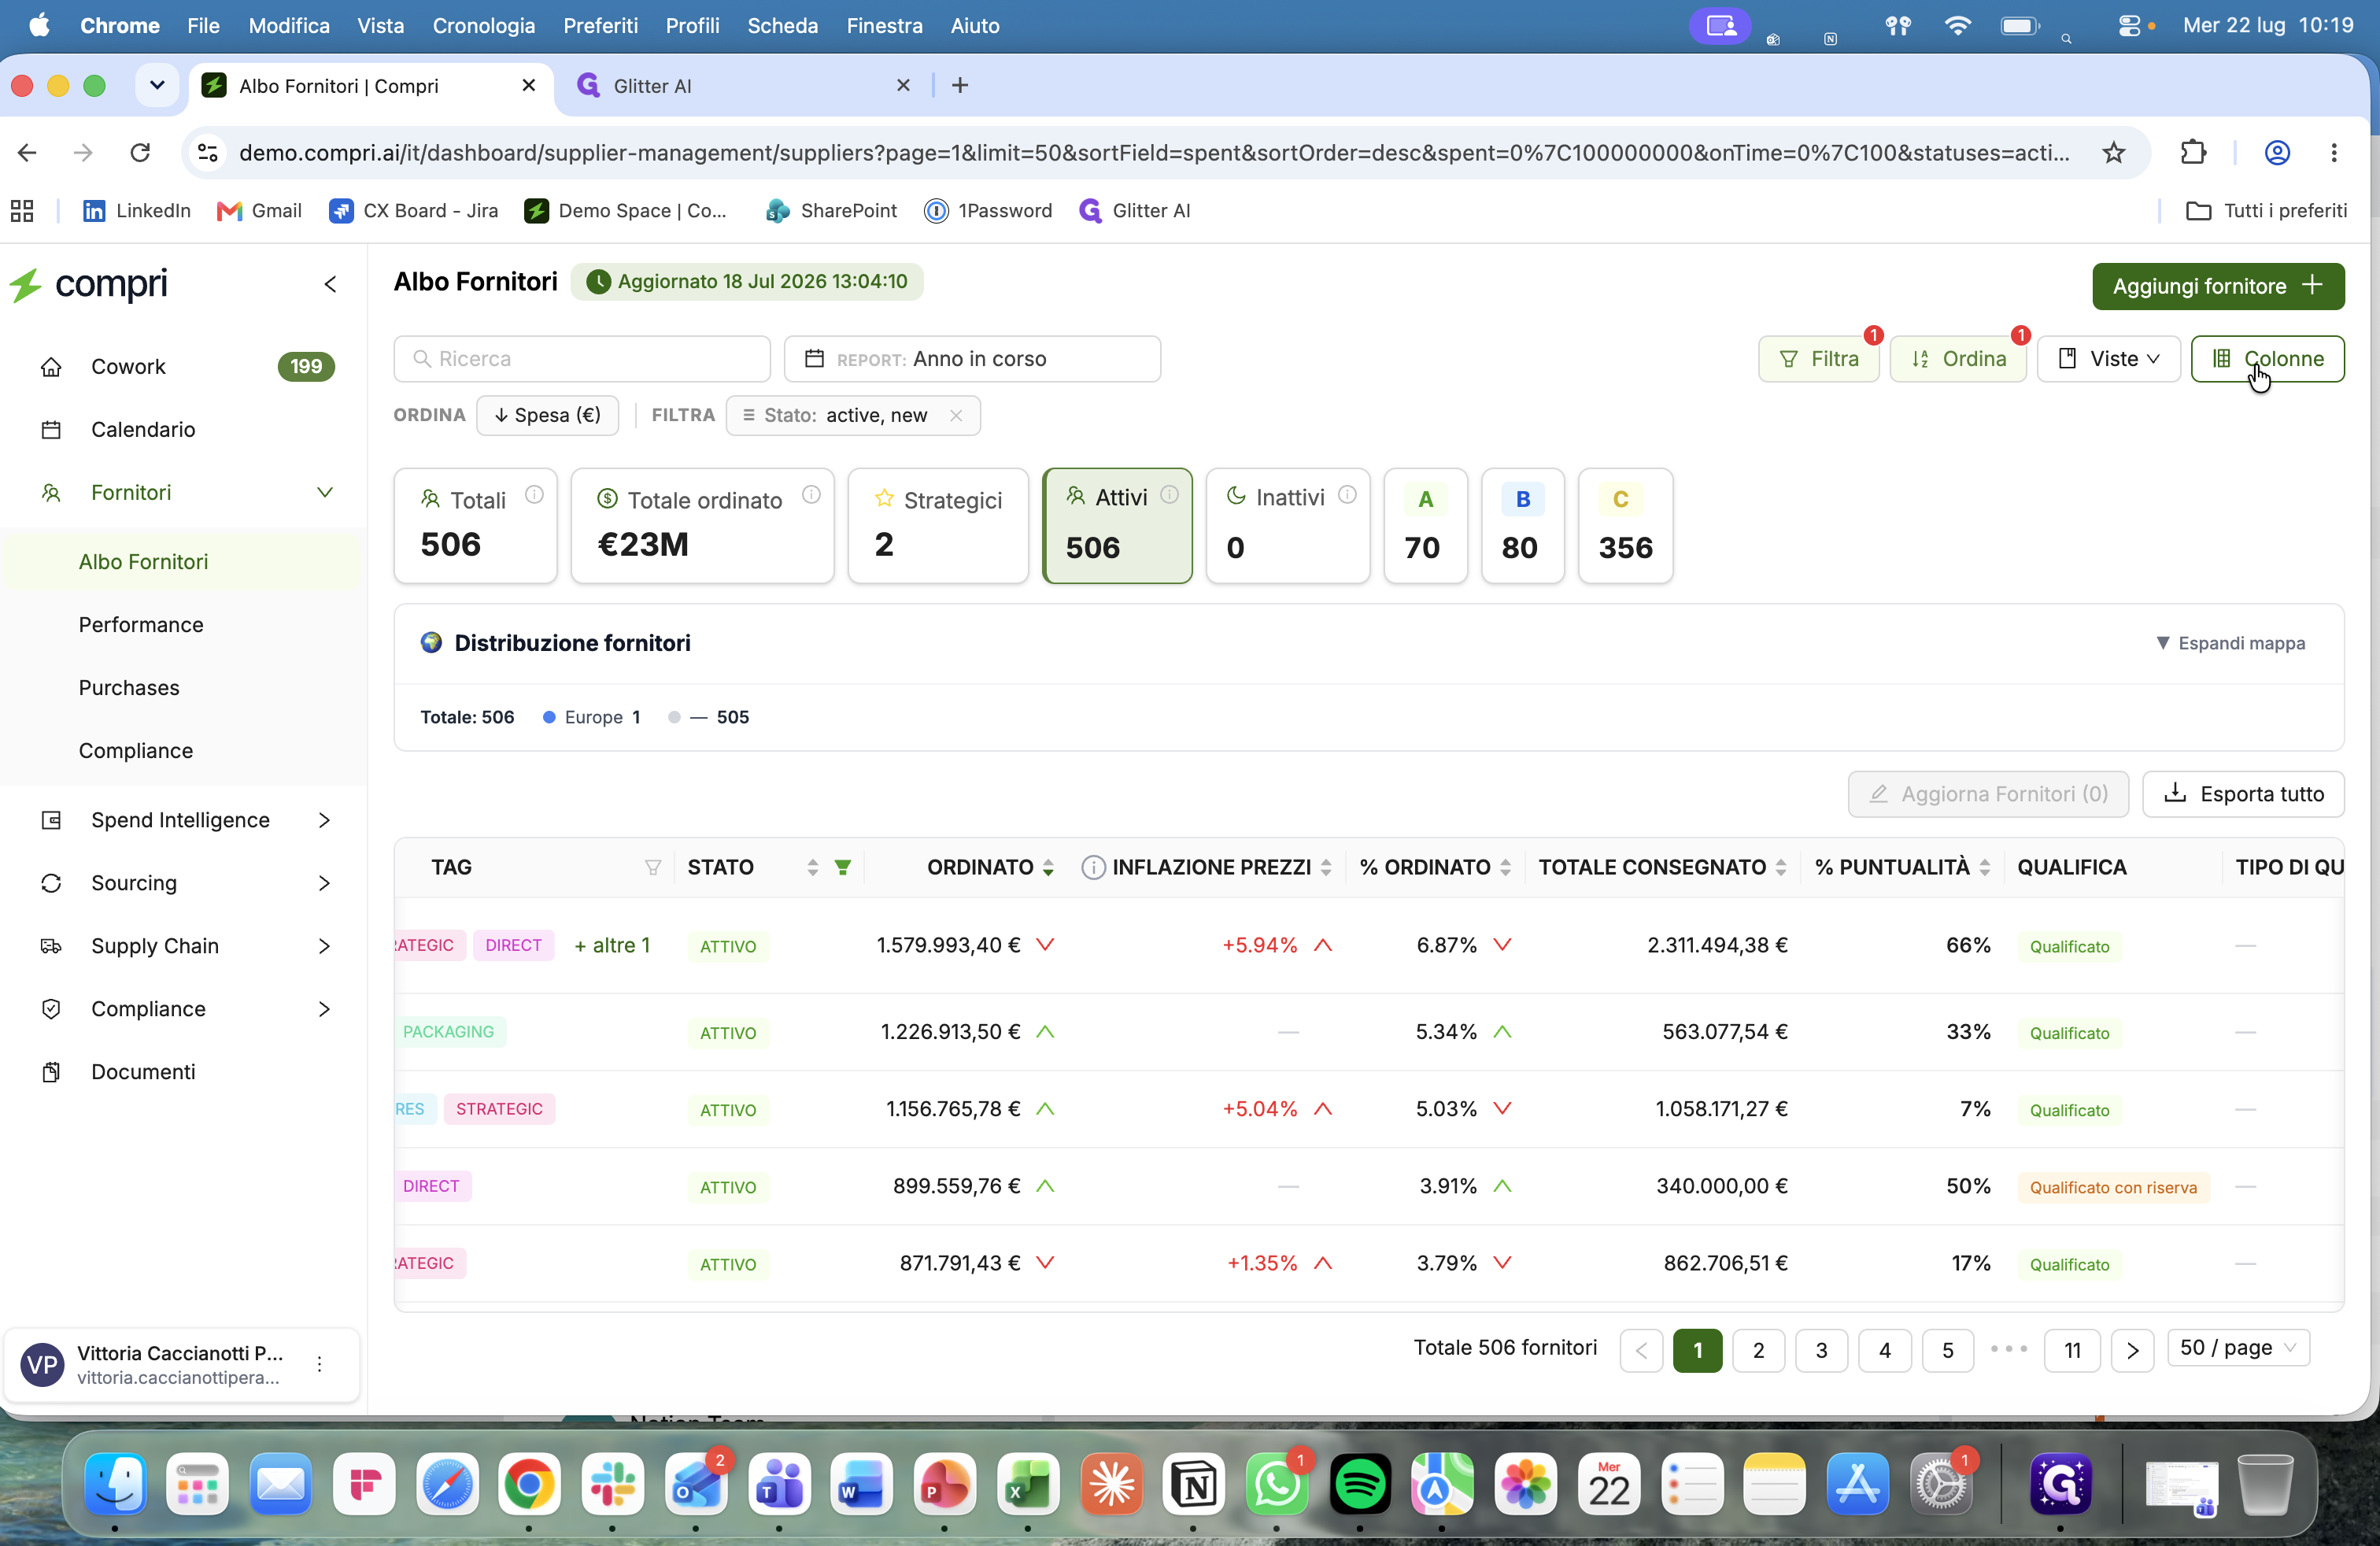Viewport: 2380px width, 1546px height.
Task: Open Documenti in the sidebar
Action: (183, 1073)
